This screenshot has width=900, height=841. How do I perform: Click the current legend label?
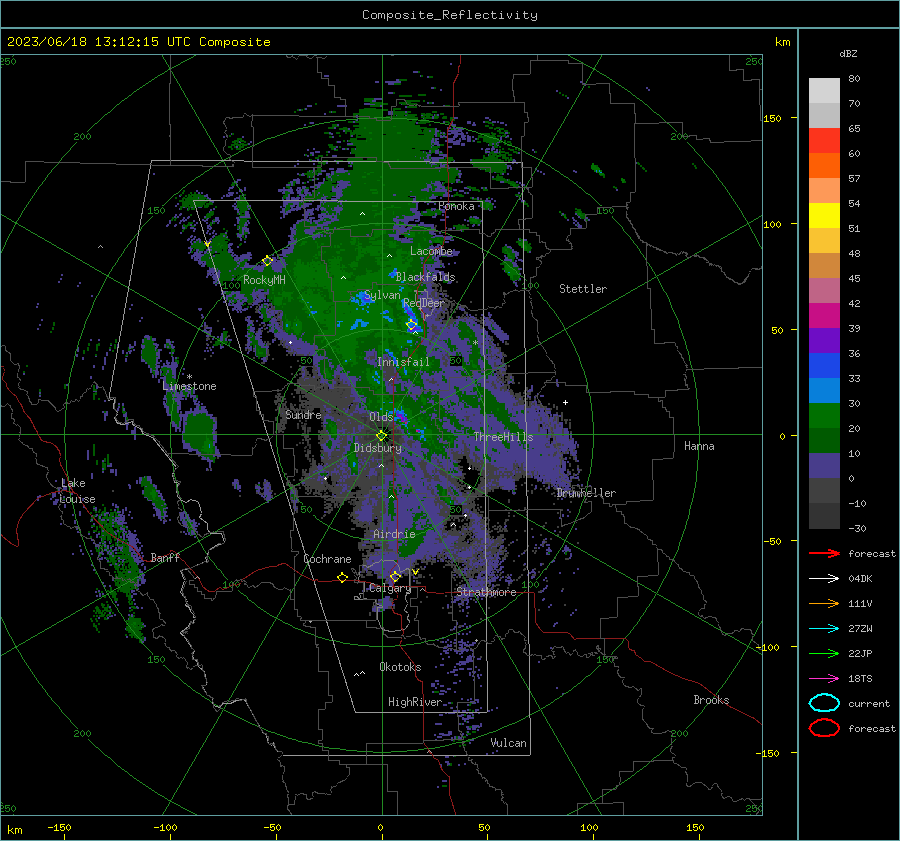pyautogui.click(x=869, y=704)
